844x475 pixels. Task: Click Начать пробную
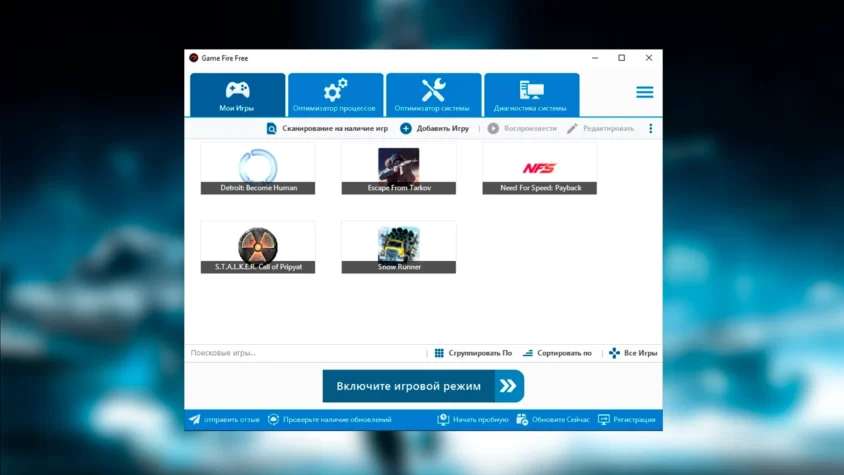(x=473, y=420)
